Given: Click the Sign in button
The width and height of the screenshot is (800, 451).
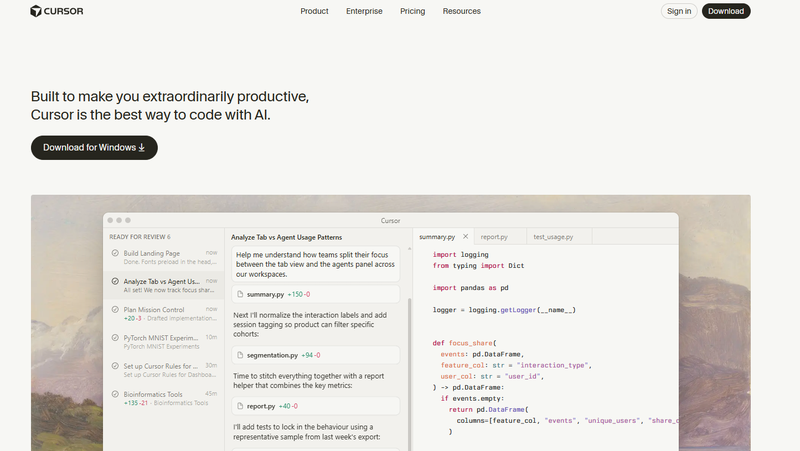Looking at the screenshot, I should [679, 11].
